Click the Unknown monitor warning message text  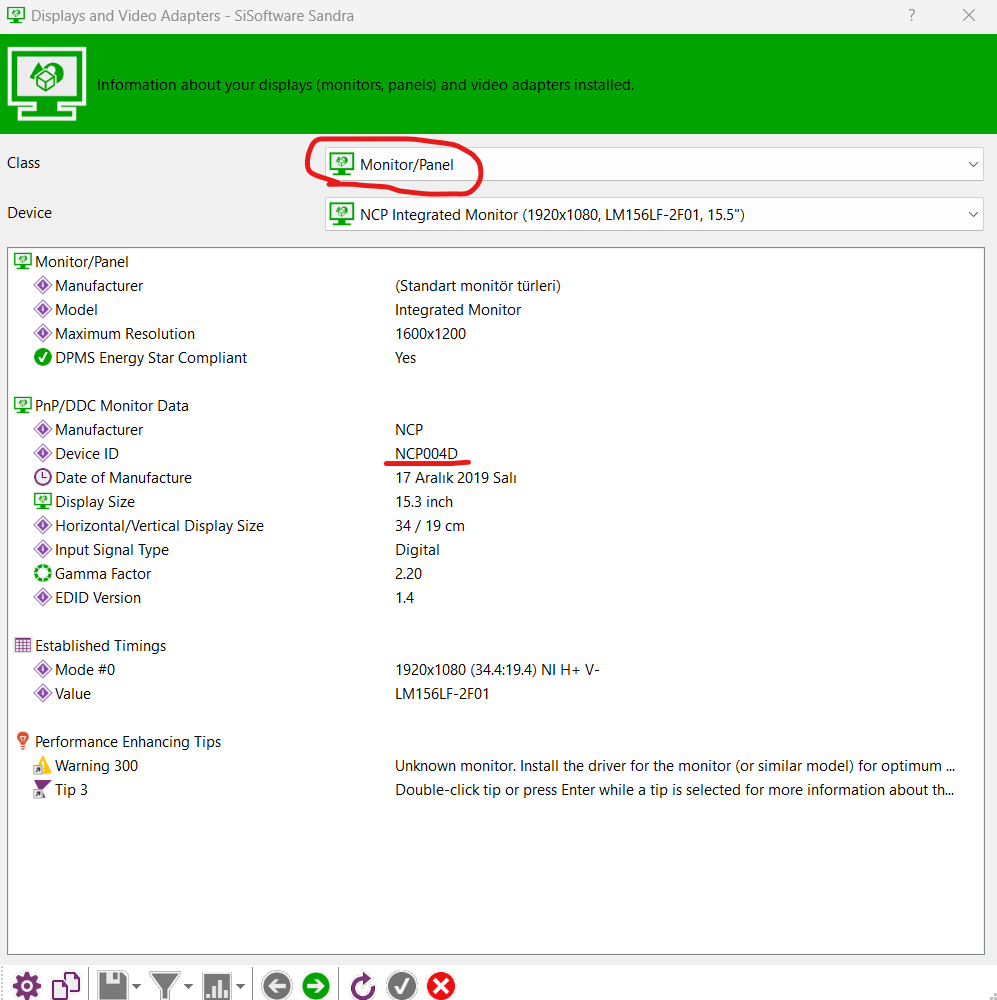[x=674, y=766]
